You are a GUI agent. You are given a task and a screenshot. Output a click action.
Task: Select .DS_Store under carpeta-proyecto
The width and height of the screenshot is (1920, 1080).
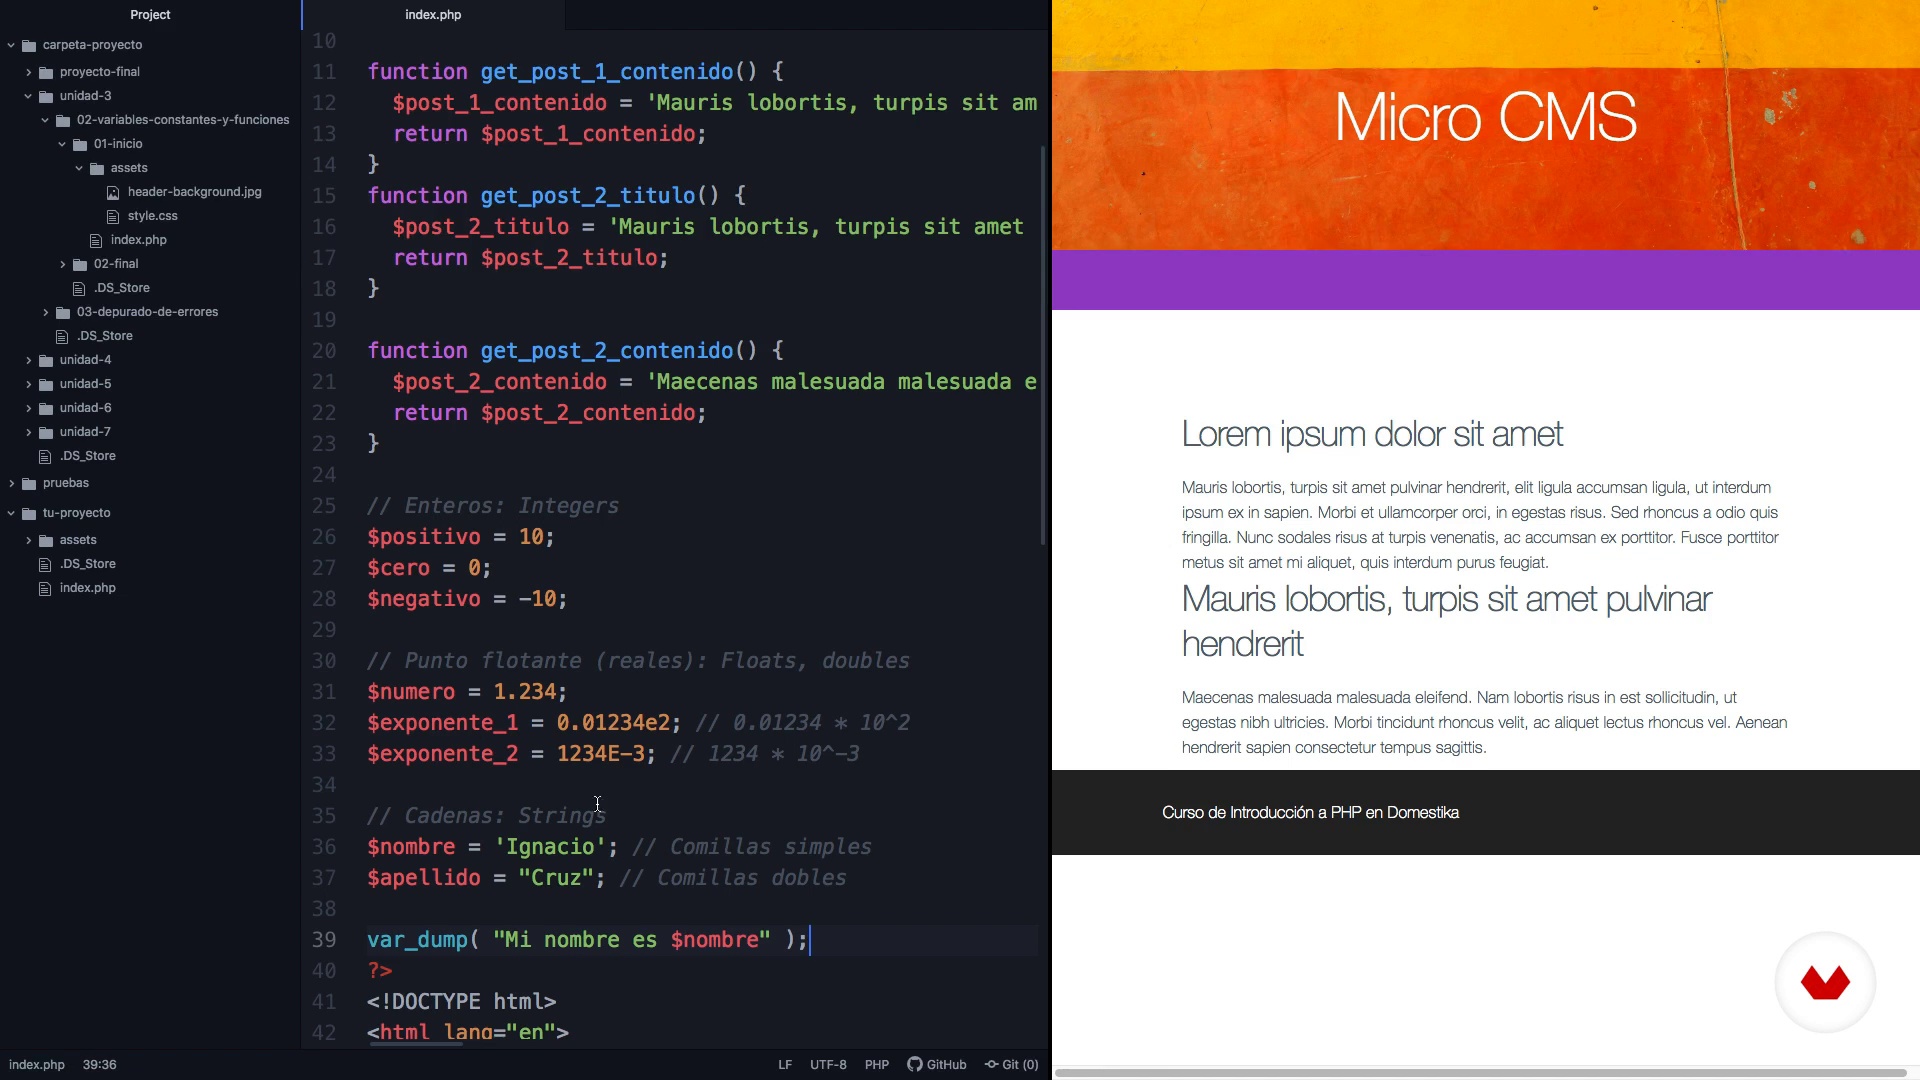pos(87,456)
